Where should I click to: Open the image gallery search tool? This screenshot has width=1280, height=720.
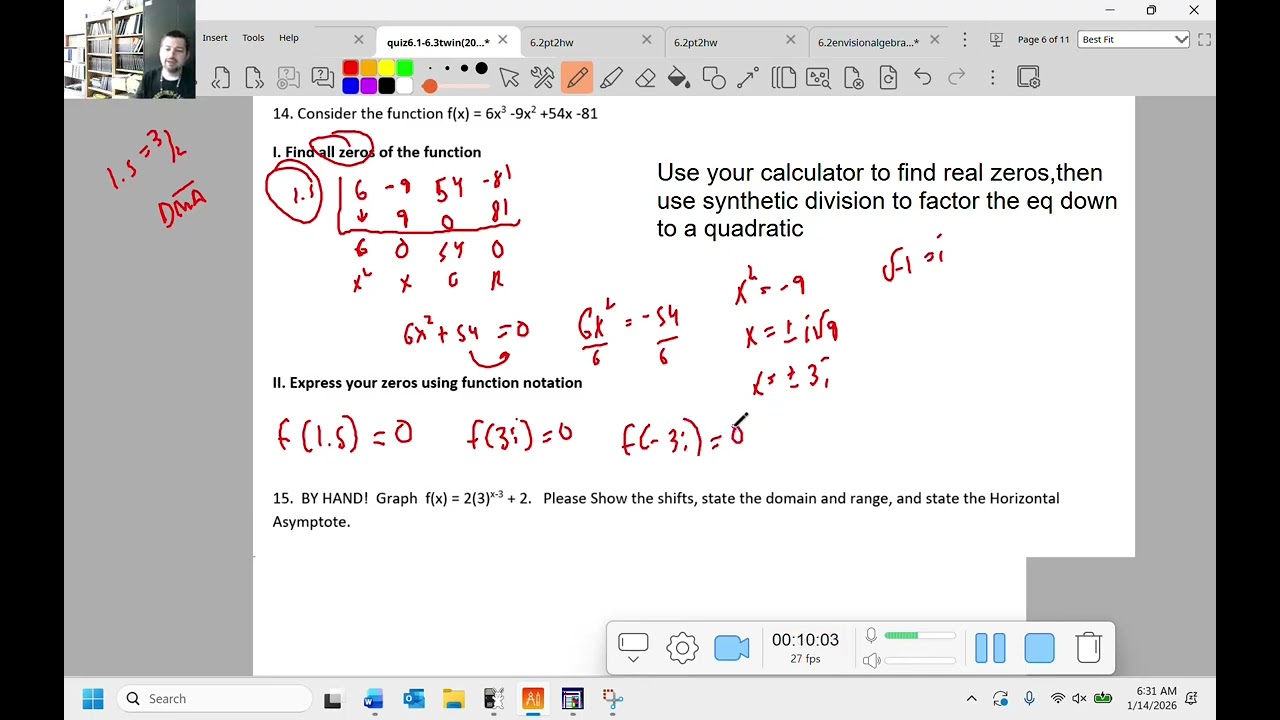(x=818, y=78)
